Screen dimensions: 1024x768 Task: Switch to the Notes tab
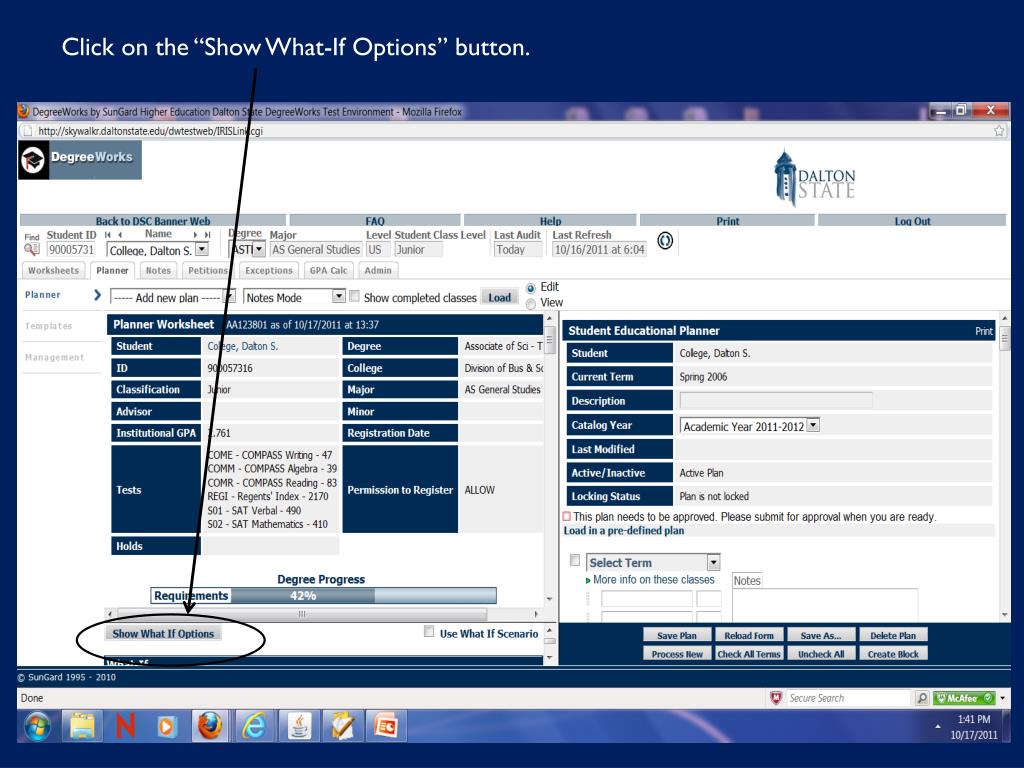click(158, 270)
